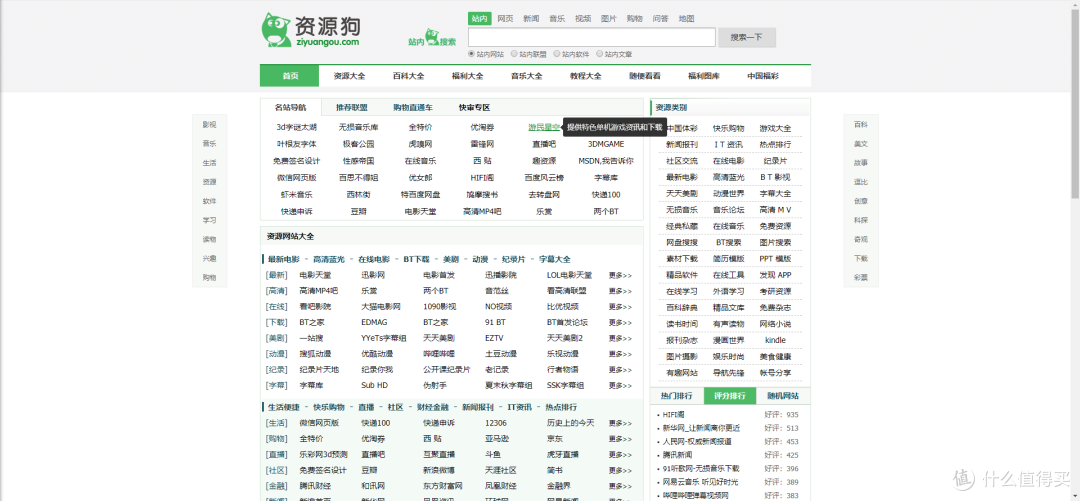Open 91听歌网-无损音乐下载 in the ranking list
The image size is (1080, 501).
pos(700,468)
